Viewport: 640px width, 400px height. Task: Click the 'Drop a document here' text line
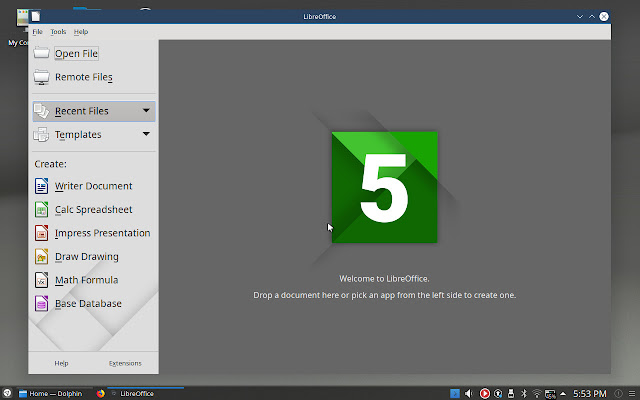click(384, 295)
